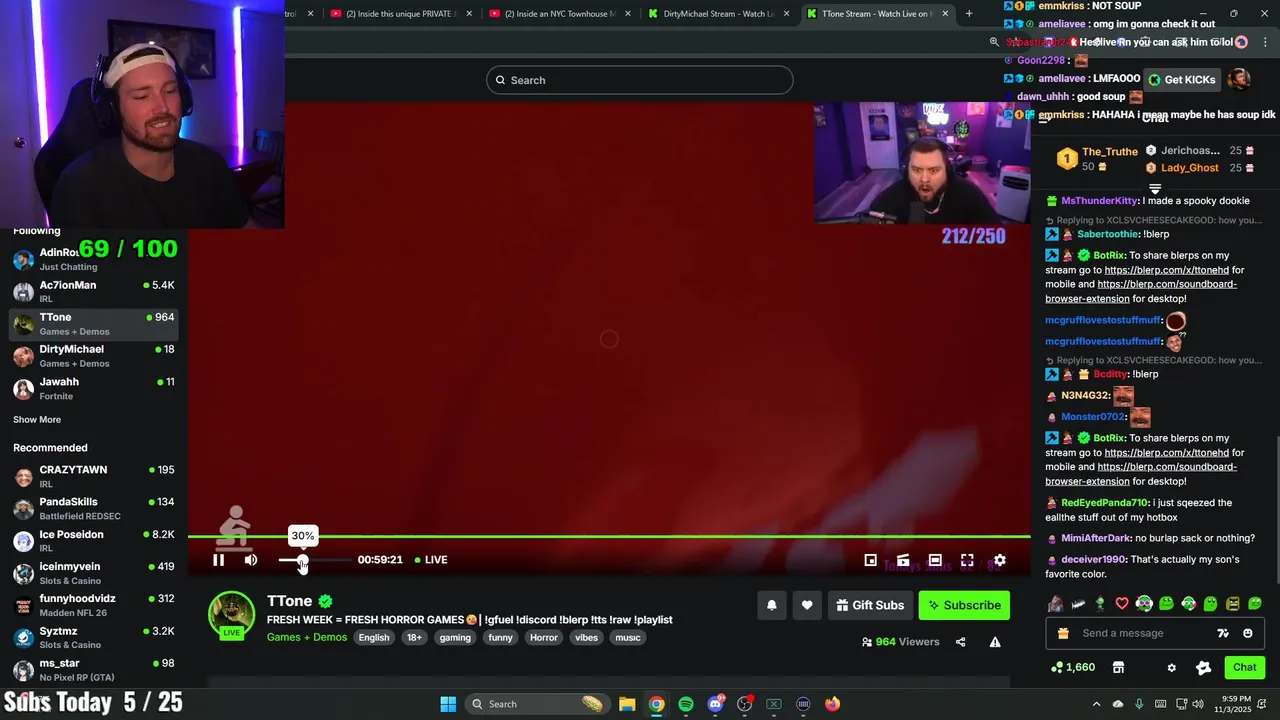Image resolution: width=1280 pixels, height=720 pixels.
Task: Toggle theater mode in the player
Action: [935, 561]
